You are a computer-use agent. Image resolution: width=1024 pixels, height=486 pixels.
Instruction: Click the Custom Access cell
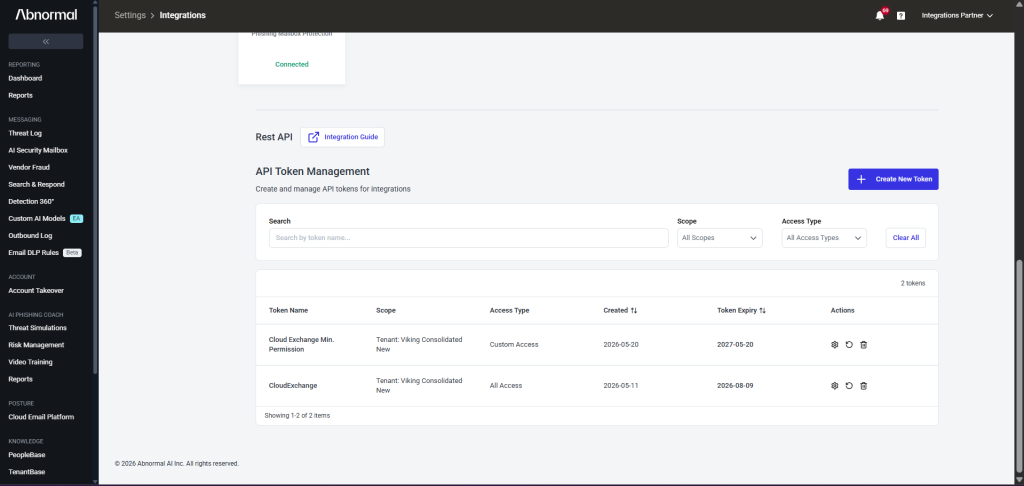click(x=514, y=344)
